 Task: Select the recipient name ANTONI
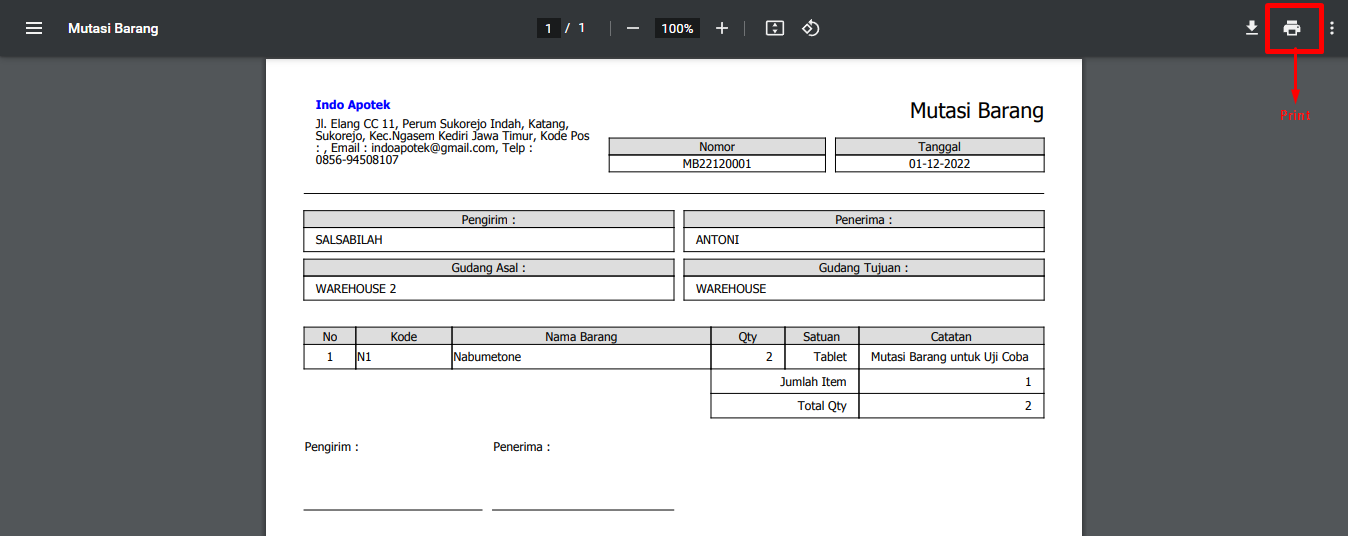point(718,240)
